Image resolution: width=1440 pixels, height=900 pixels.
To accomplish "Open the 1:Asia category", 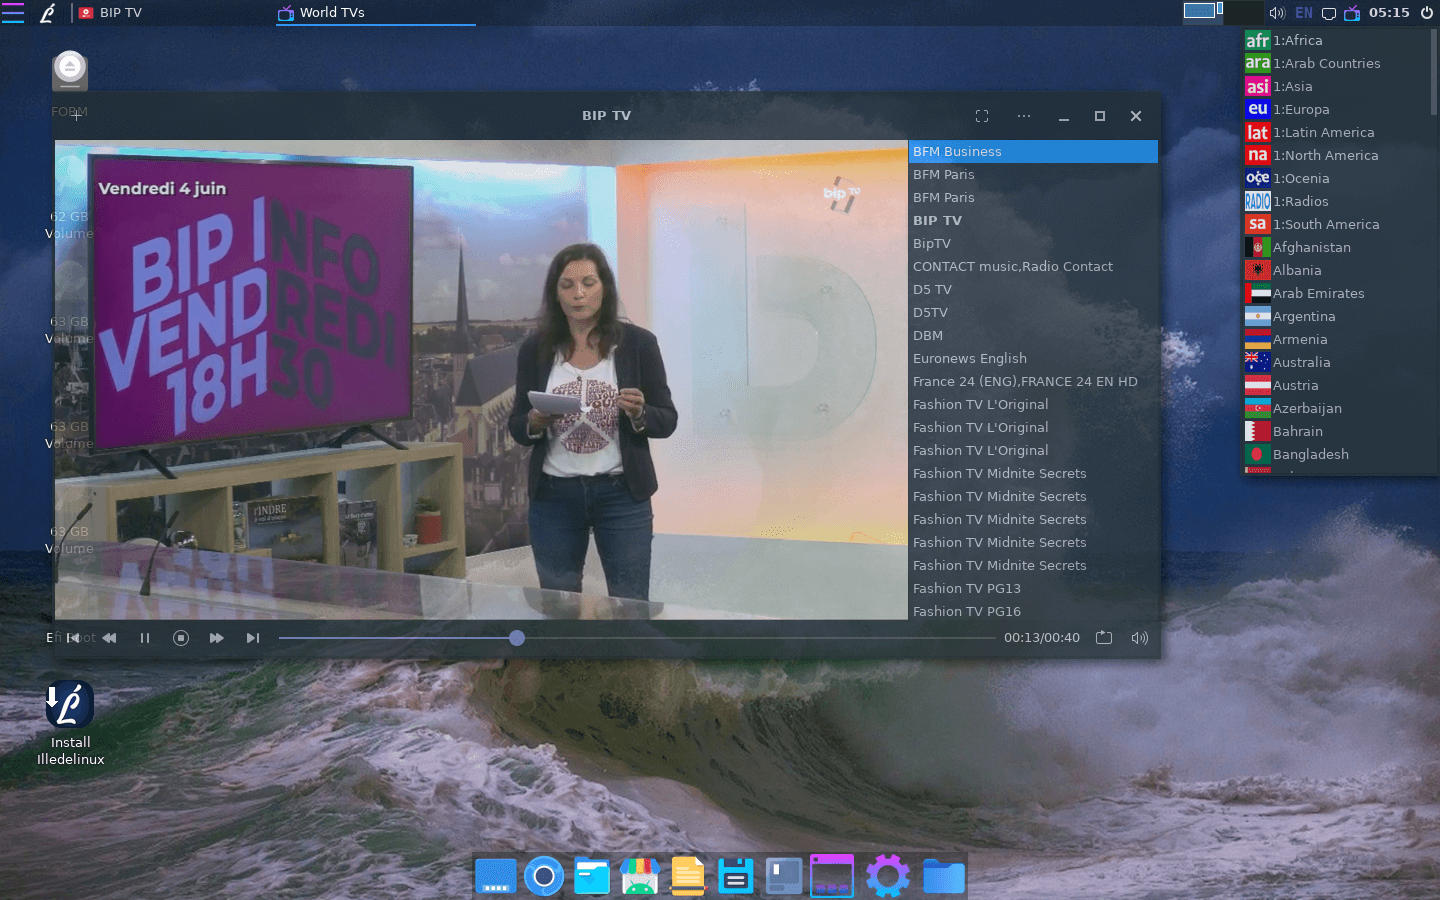I will 1337,86.
